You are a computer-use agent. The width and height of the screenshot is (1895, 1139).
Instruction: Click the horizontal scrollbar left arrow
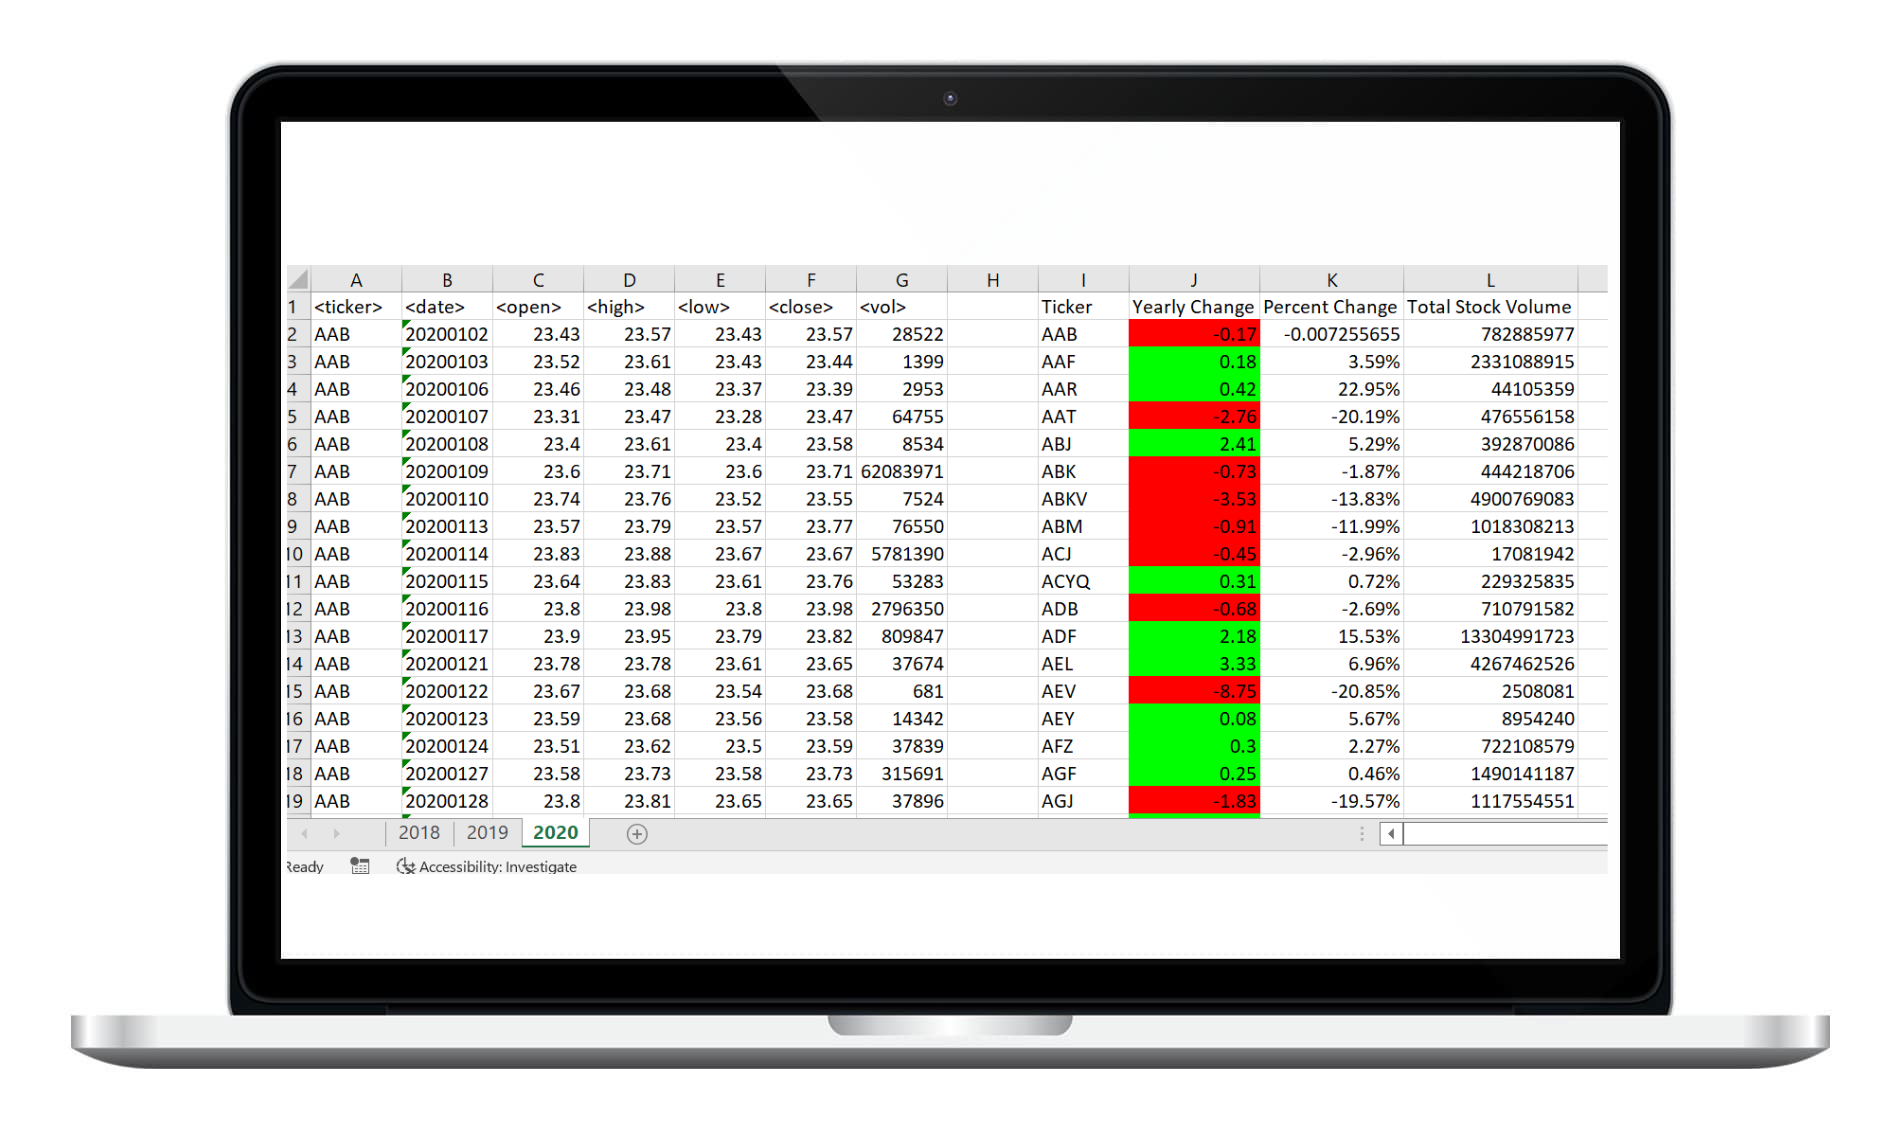(x=1391, y=833)
